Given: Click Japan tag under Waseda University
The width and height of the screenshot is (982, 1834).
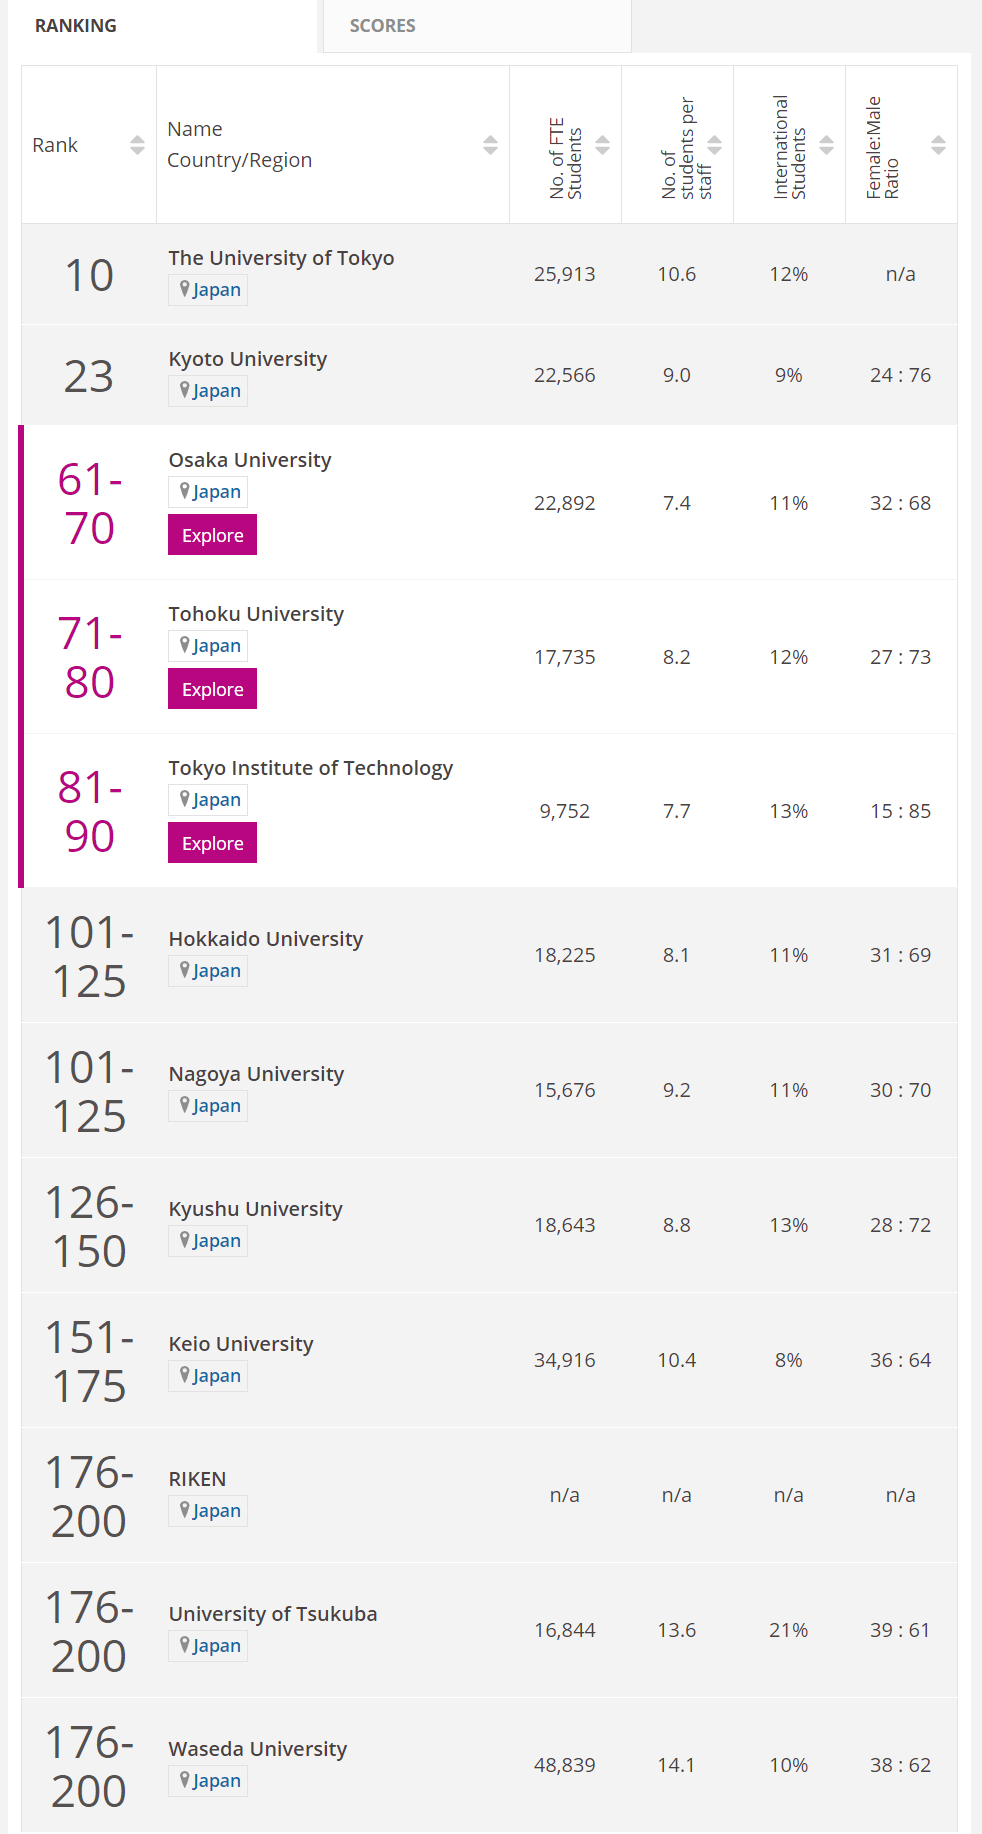Looking at the screenshot, I should [x=216, y=1781].
